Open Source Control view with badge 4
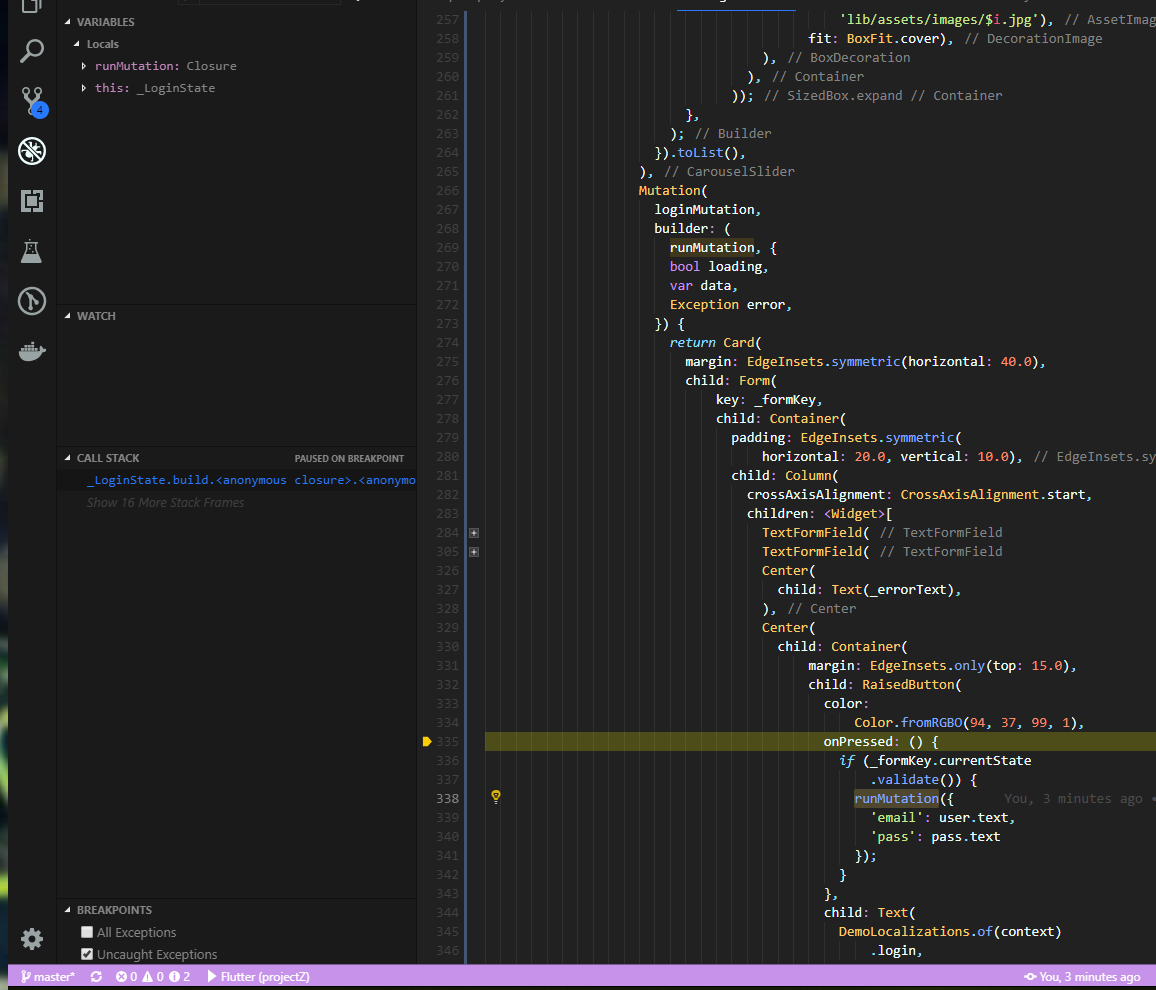The height and width of the screenshot is (990, 1156). click(32, 101)
